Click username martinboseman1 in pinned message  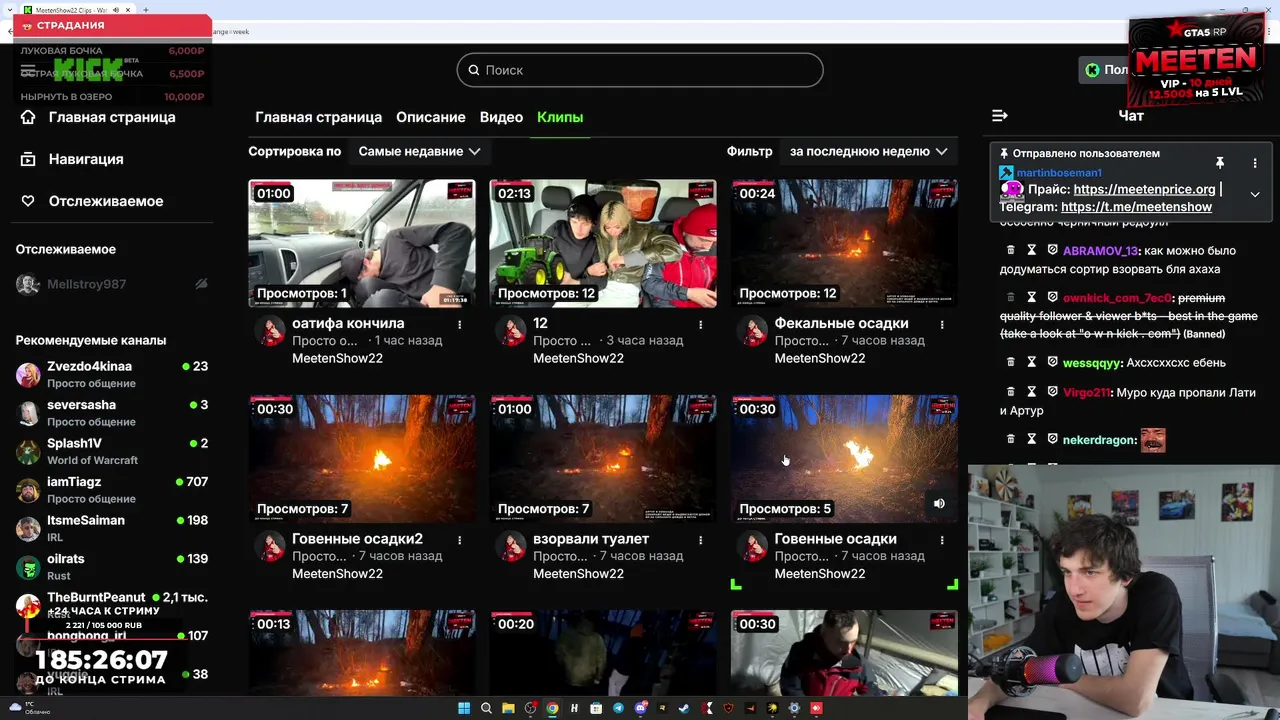(1058, 173)
